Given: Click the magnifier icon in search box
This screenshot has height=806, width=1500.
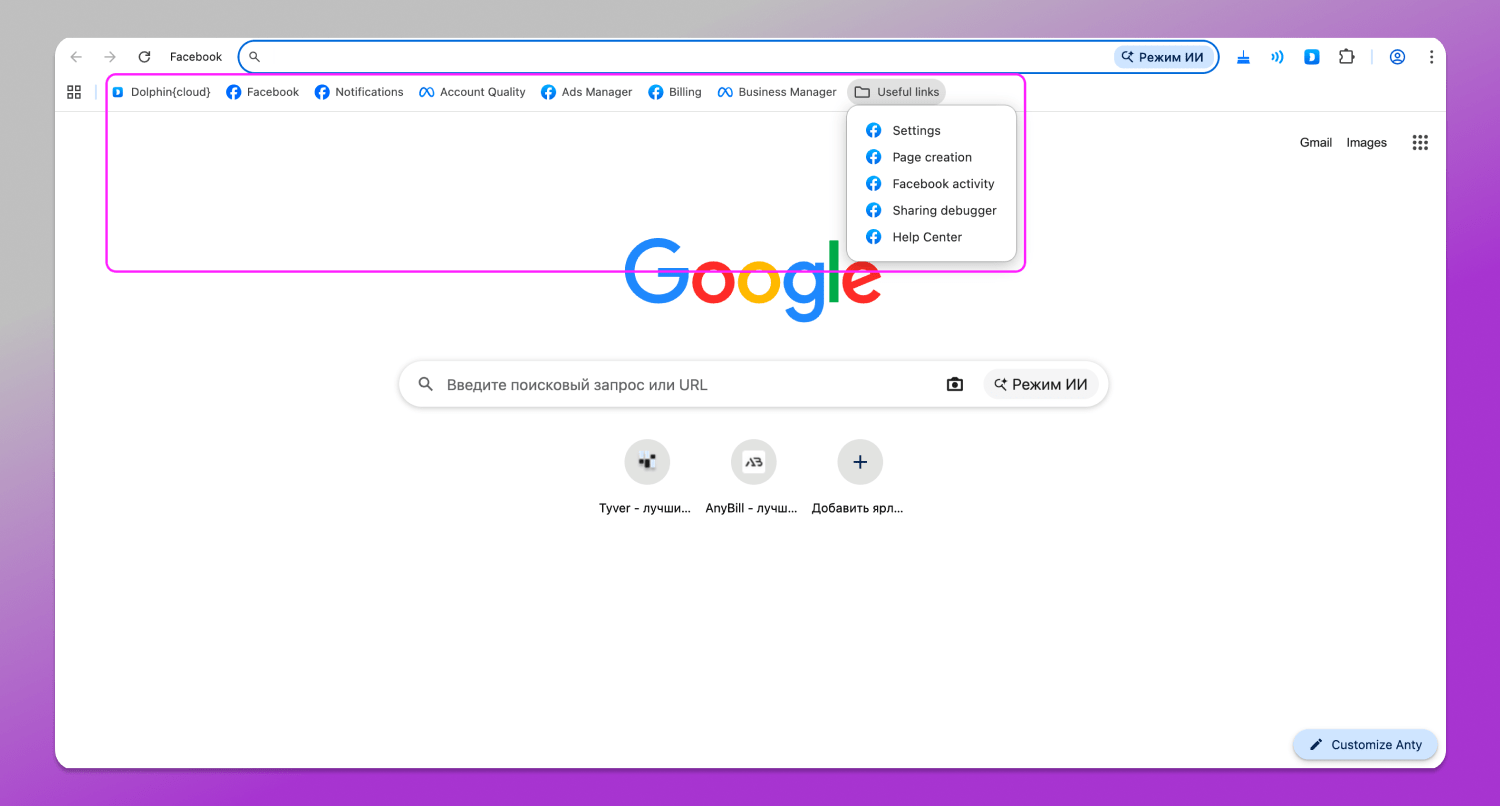Looking at the screenshot, I should (x=426, y=385).
